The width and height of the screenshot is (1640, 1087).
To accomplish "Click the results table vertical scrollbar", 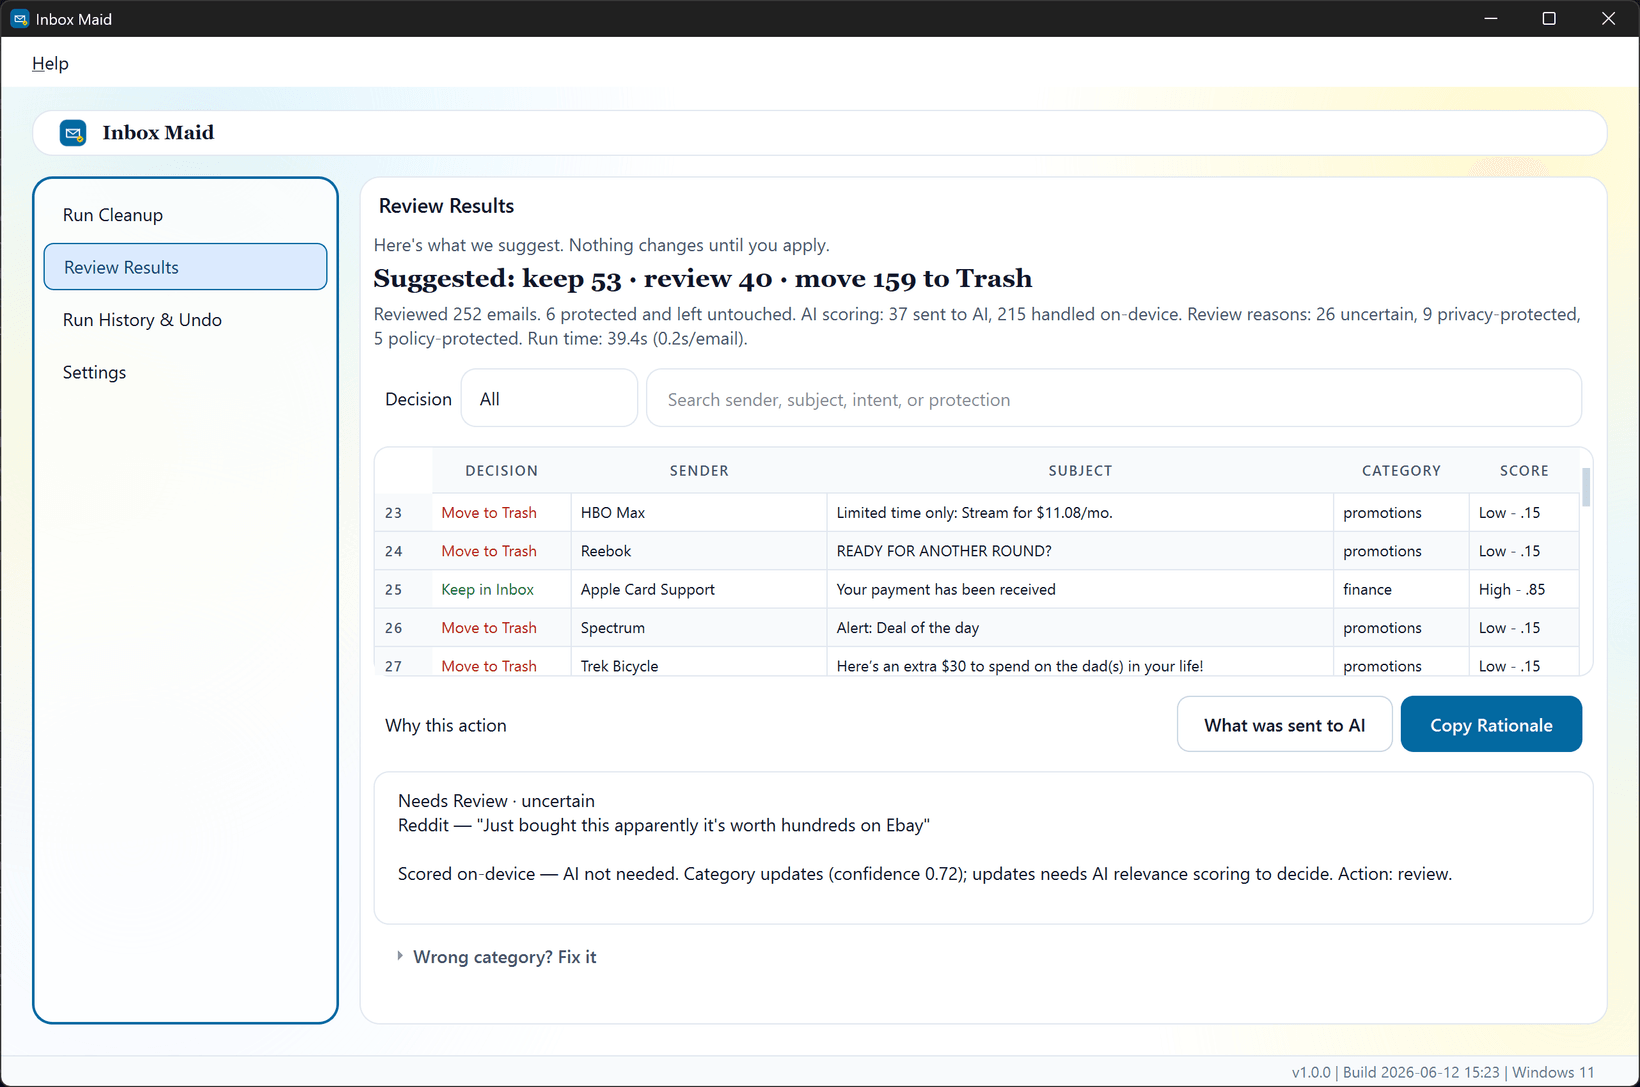I will tap(1586, 486).
